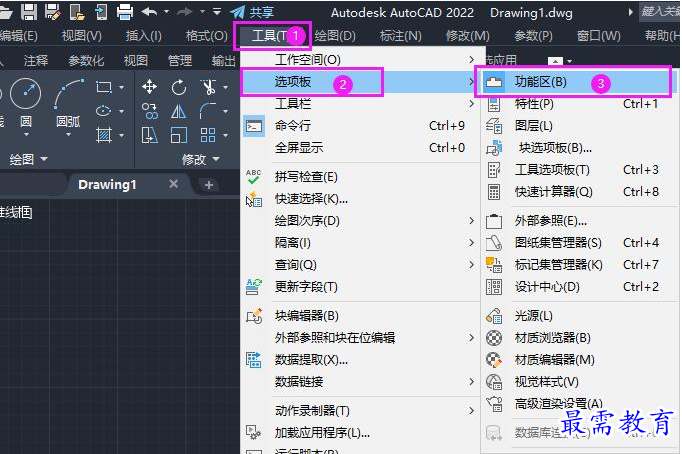Switch to the 管理 ribbon tab
The height and width of the screenshot is (454, 682).
click(x=180, y=60)
